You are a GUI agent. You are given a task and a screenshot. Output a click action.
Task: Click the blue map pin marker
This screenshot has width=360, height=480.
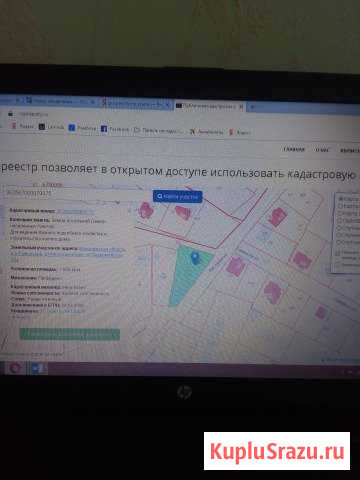[195, 258]
